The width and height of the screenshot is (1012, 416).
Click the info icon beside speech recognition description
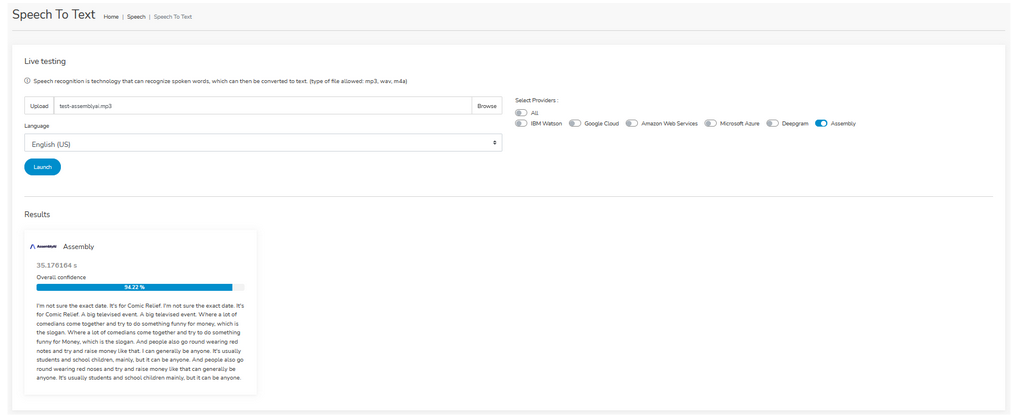click(27, 81)
